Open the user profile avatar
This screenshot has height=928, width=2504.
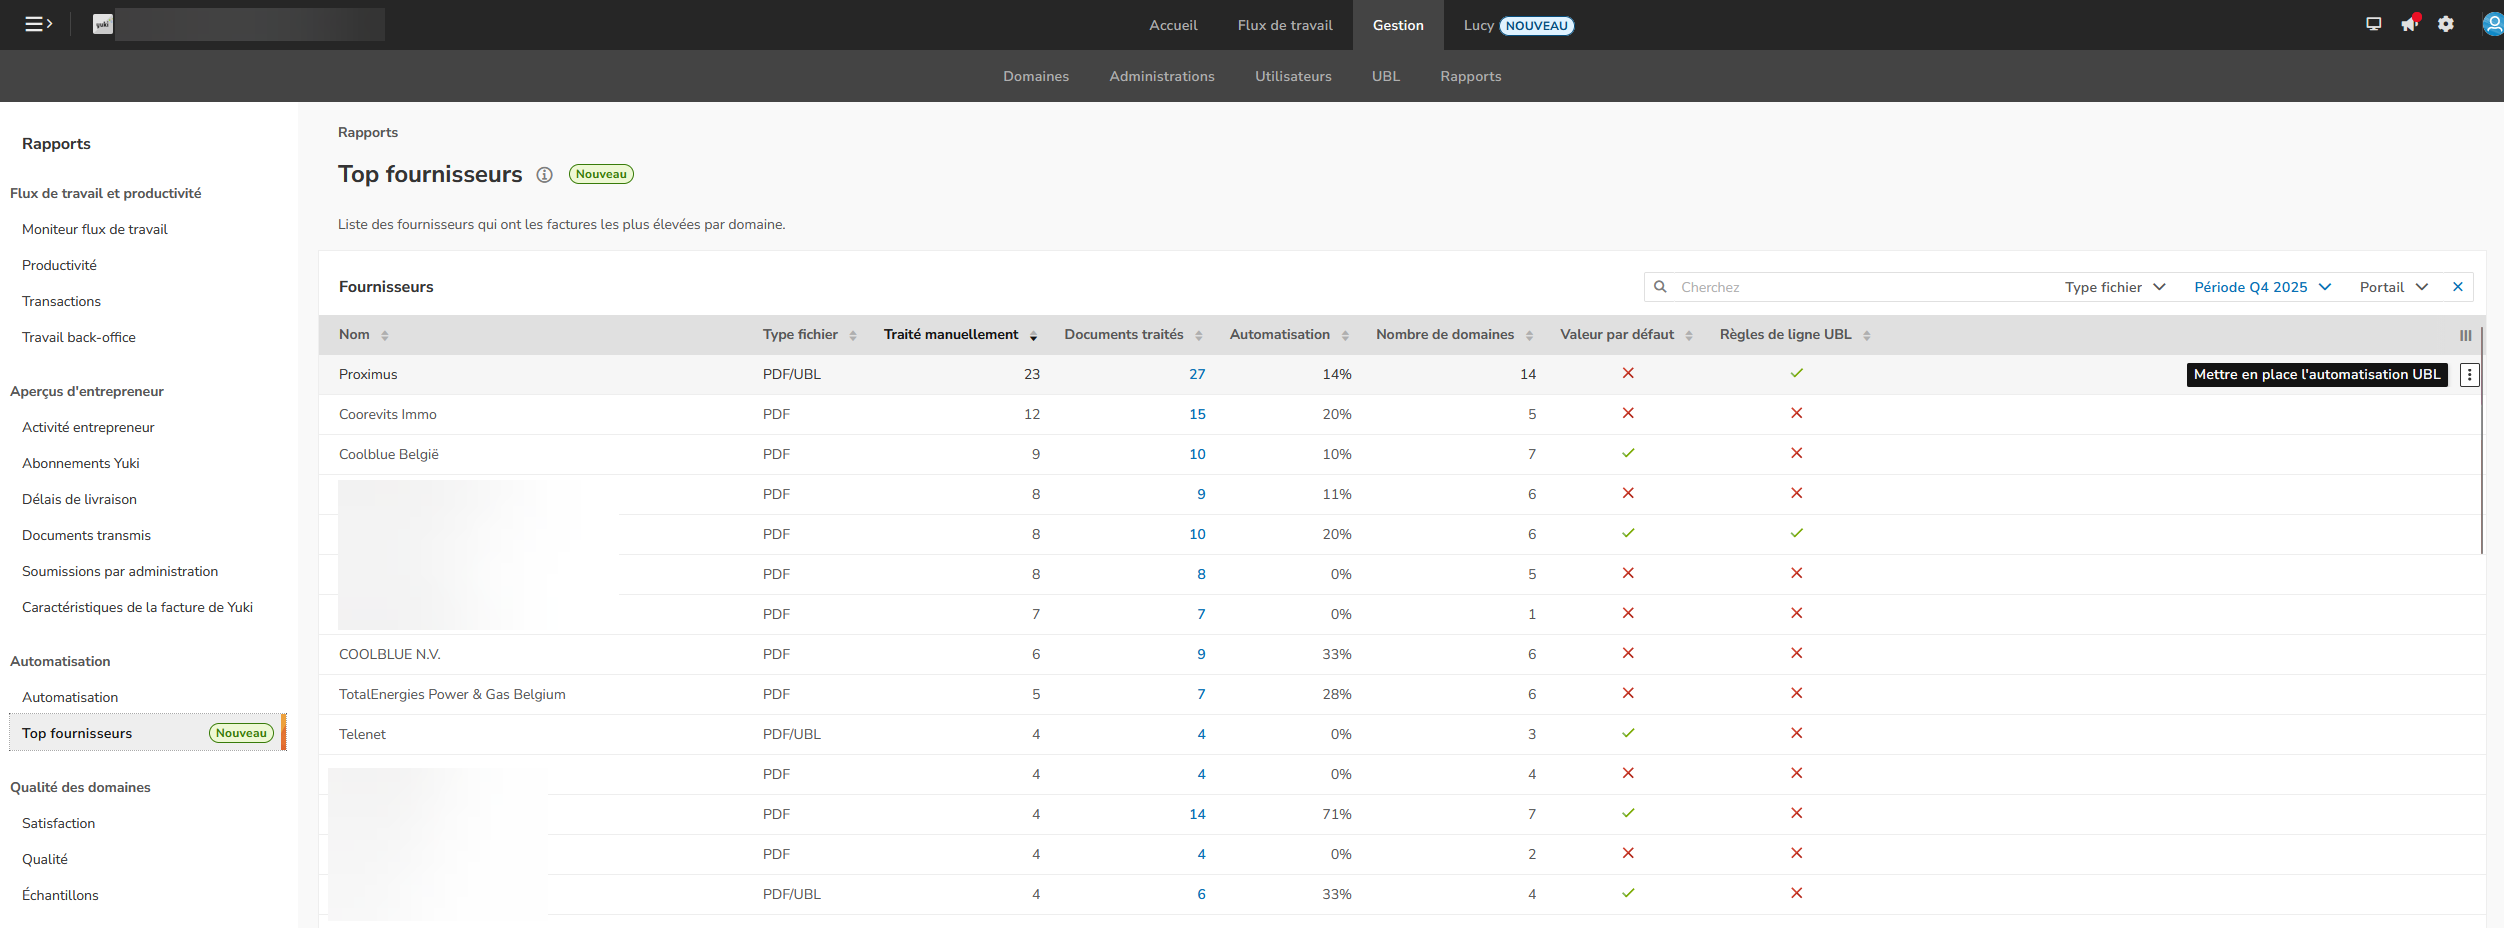[x=2493, y=24]
